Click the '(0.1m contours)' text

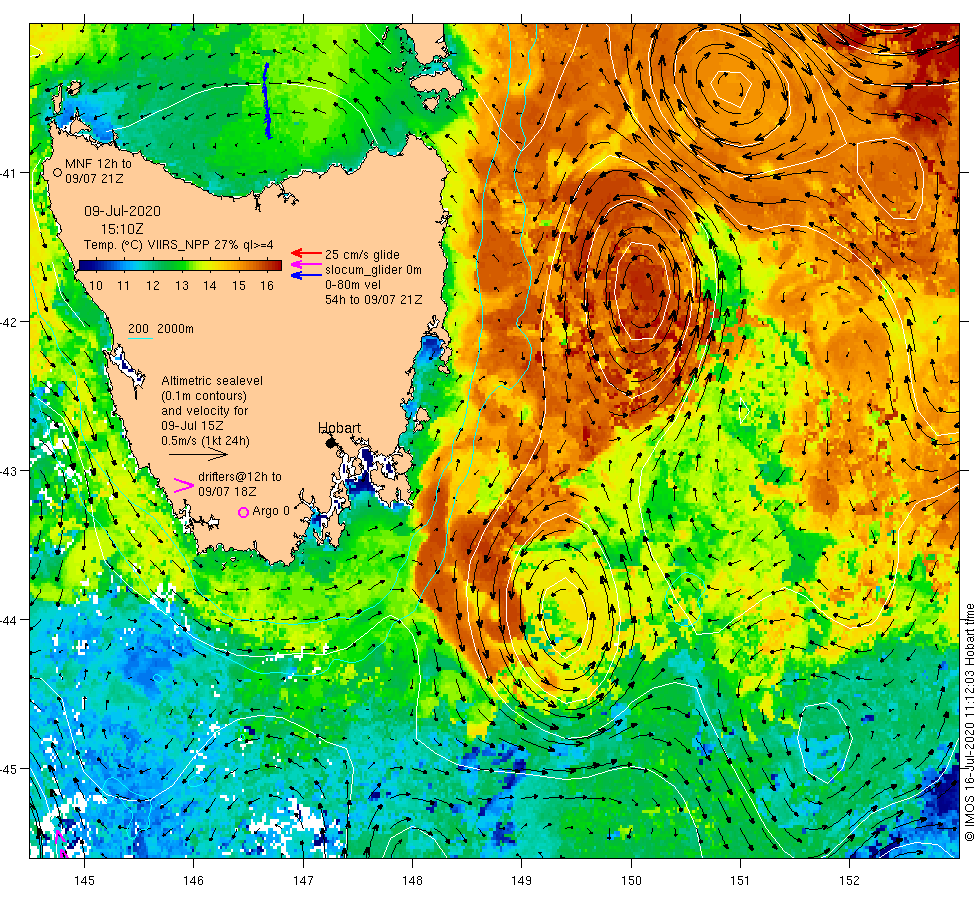204,396
